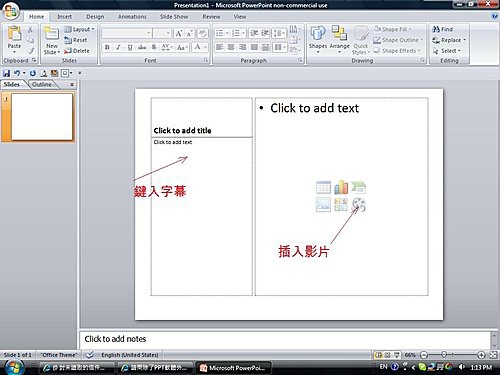The image size is (500, 375).
Task: Click the Cut scissors icon
Action: tap(30, 30)
